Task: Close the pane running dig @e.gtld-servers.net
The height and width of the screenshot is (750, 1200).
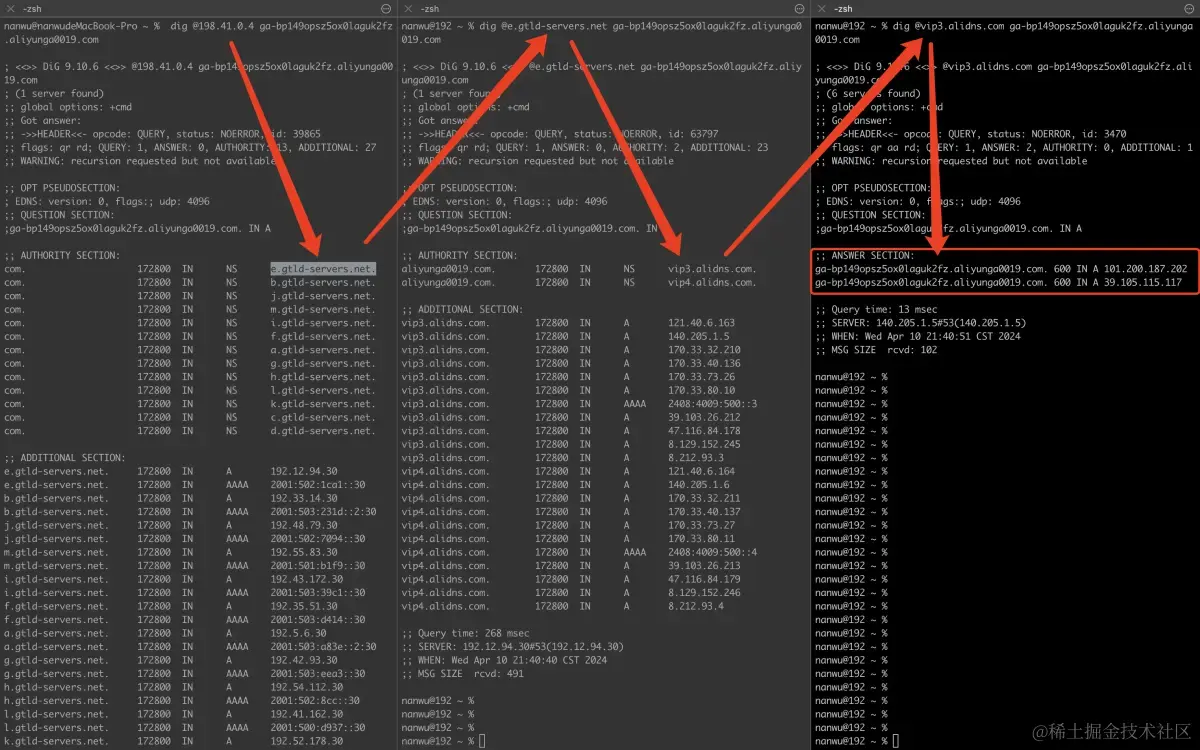Action: (408, 8)
